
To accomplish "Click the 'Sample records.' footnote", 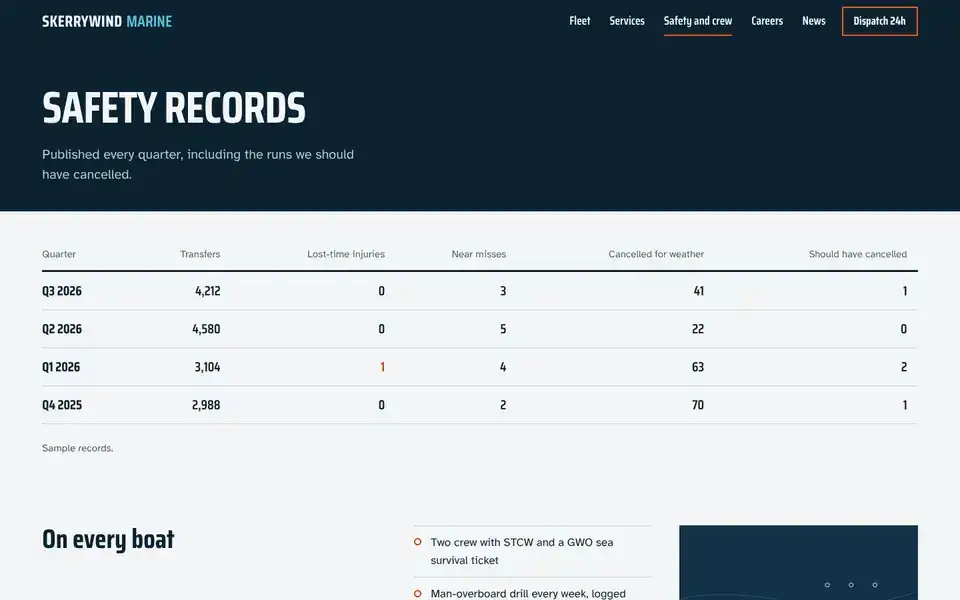I will coord(78,448).
